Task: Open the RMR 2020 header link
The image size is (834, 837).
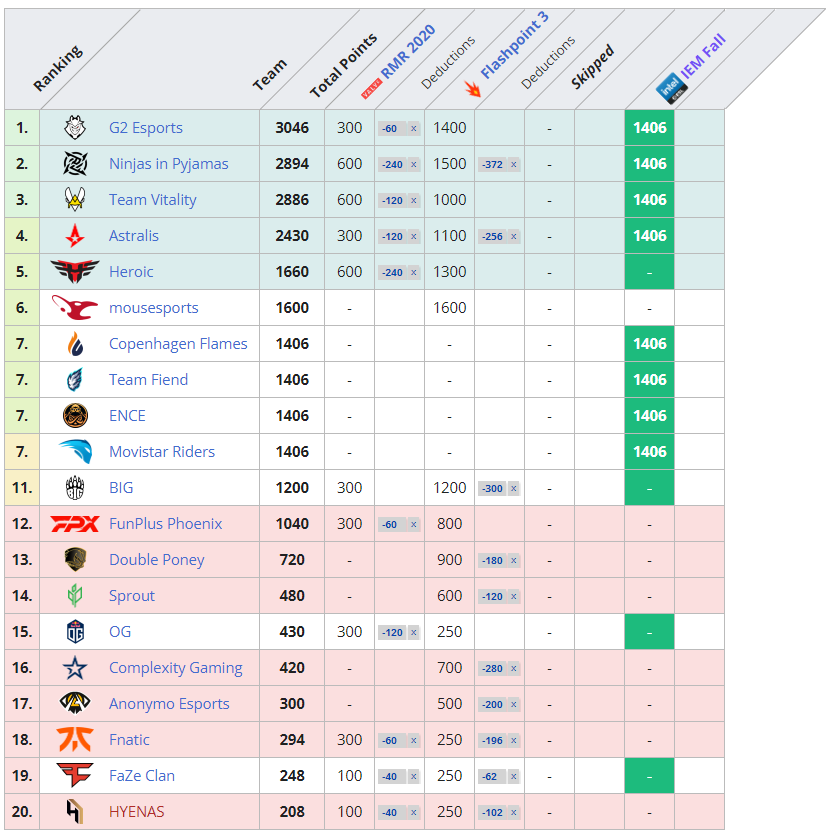Action: click(408, 52)
